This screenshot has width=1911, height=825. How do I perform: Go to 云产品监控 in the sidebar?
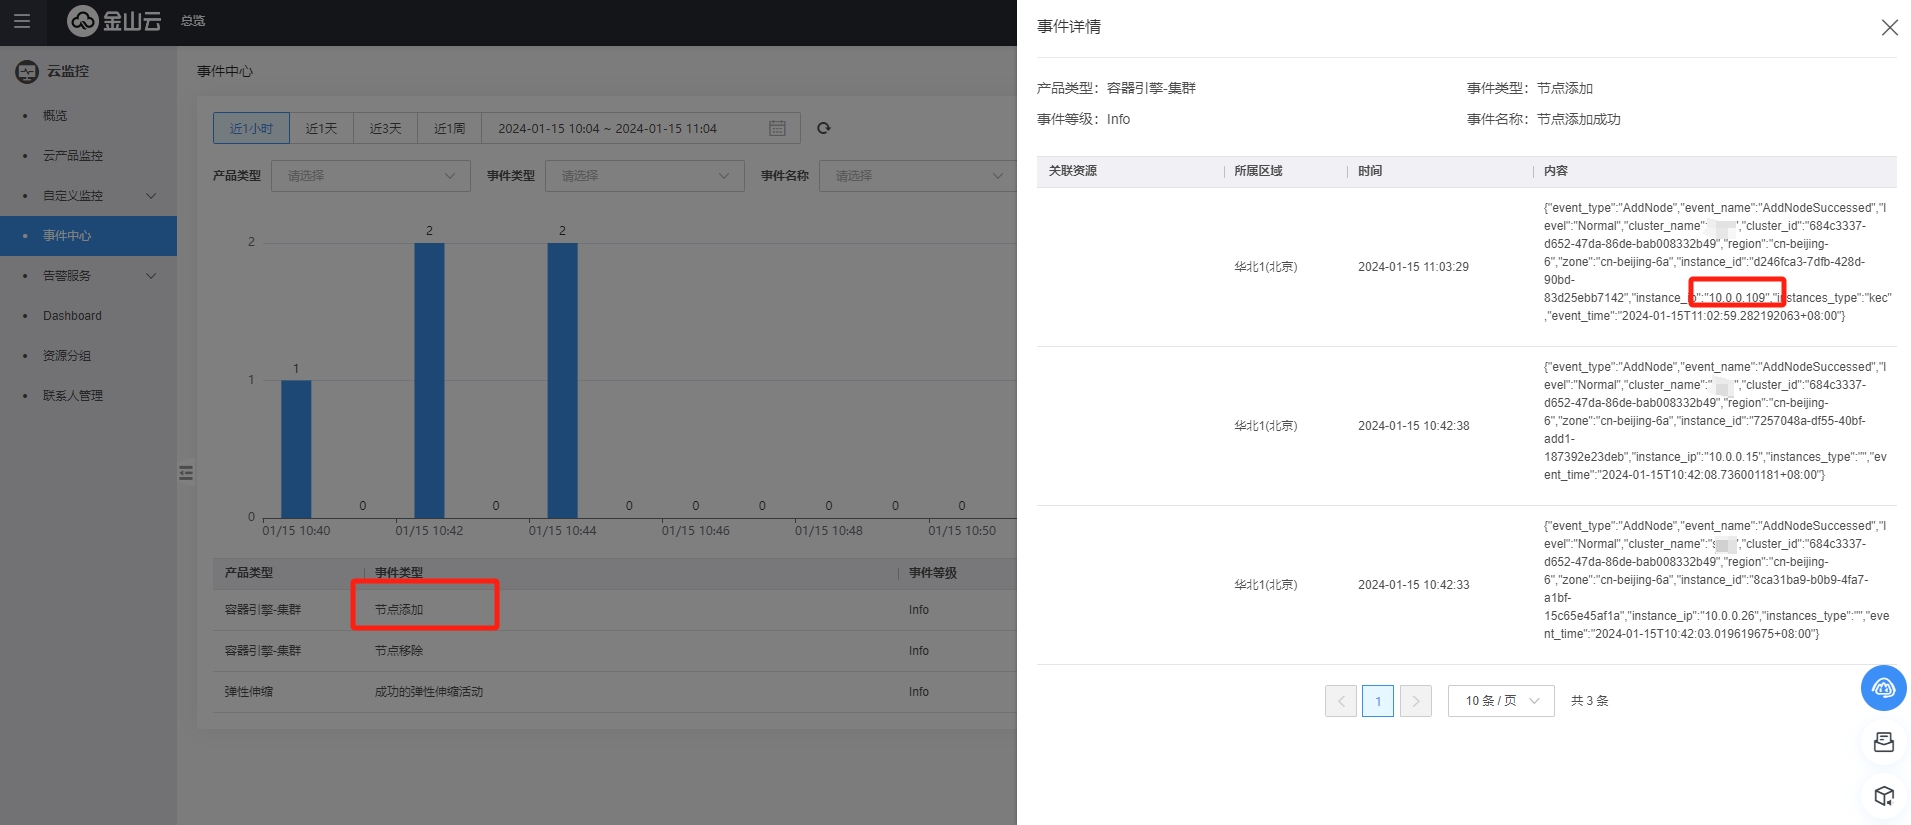coord(73,156)
